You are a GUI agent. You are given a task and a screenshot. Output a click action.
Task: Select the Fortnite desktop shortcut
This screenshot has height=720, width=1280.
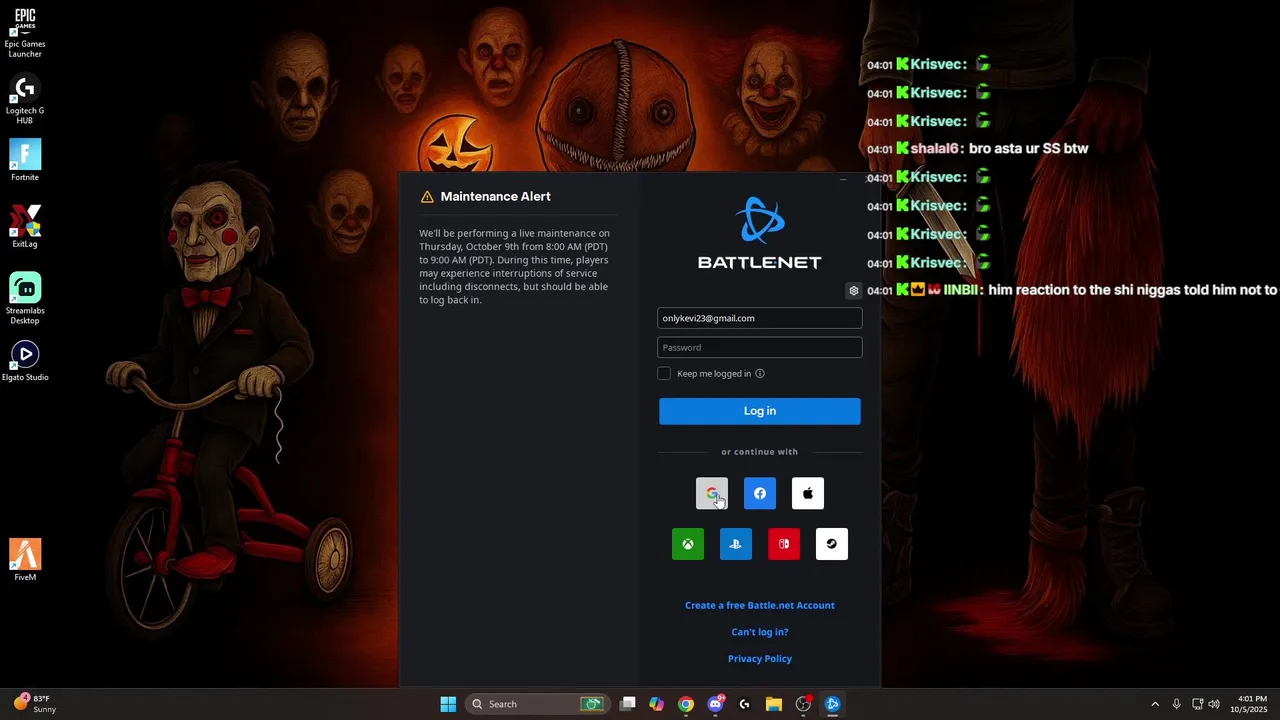tap(25, 160)
